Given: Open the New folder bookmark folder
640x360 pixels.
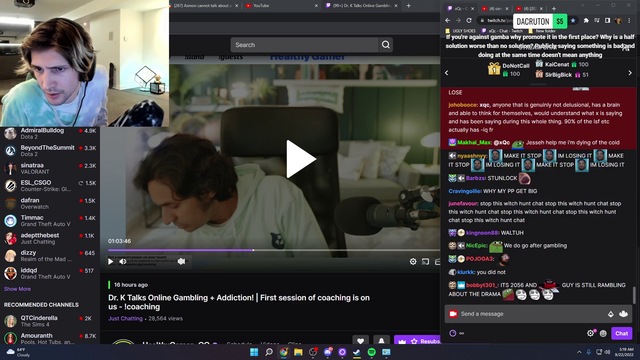Looking at the screenshot, I should (x=542, y=31).
